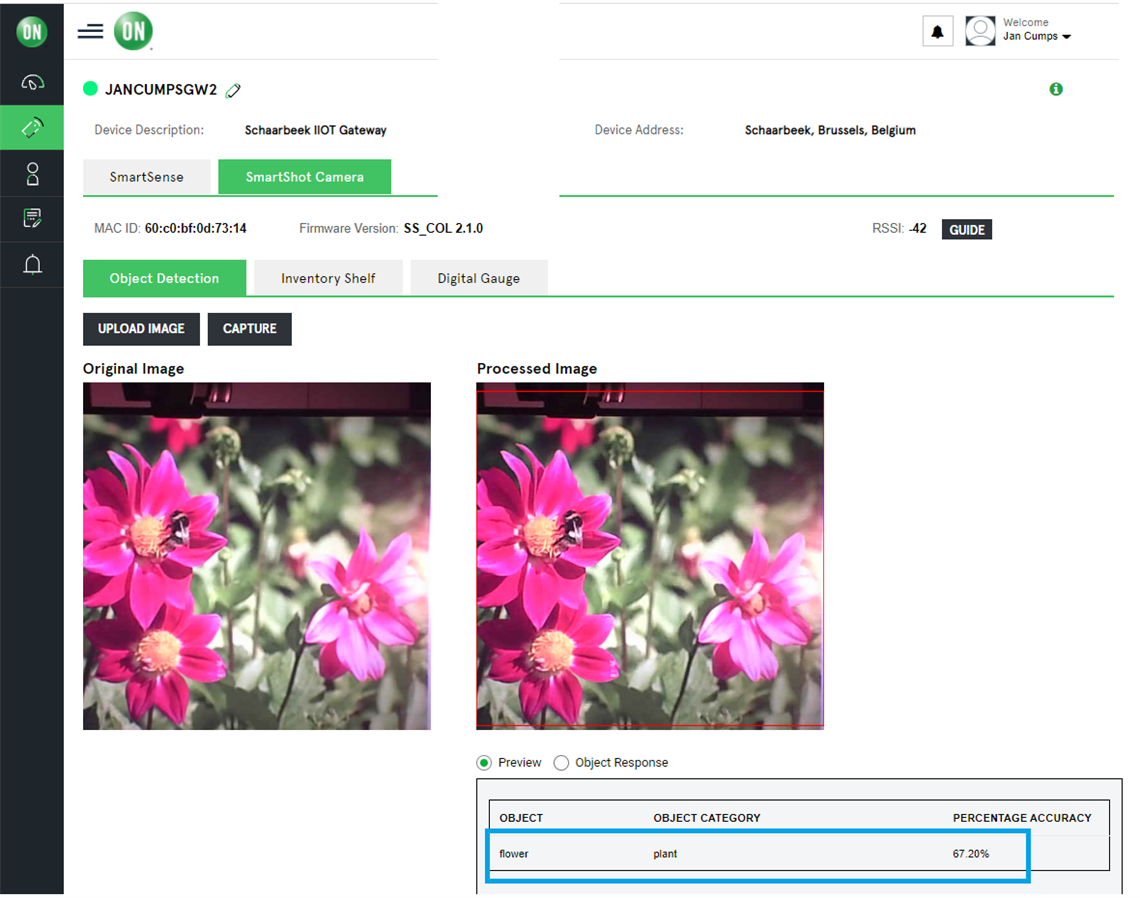Open the reports notes sidebar icon
The height and width of the screenshot is (898, 1140).
coord(32,218)
